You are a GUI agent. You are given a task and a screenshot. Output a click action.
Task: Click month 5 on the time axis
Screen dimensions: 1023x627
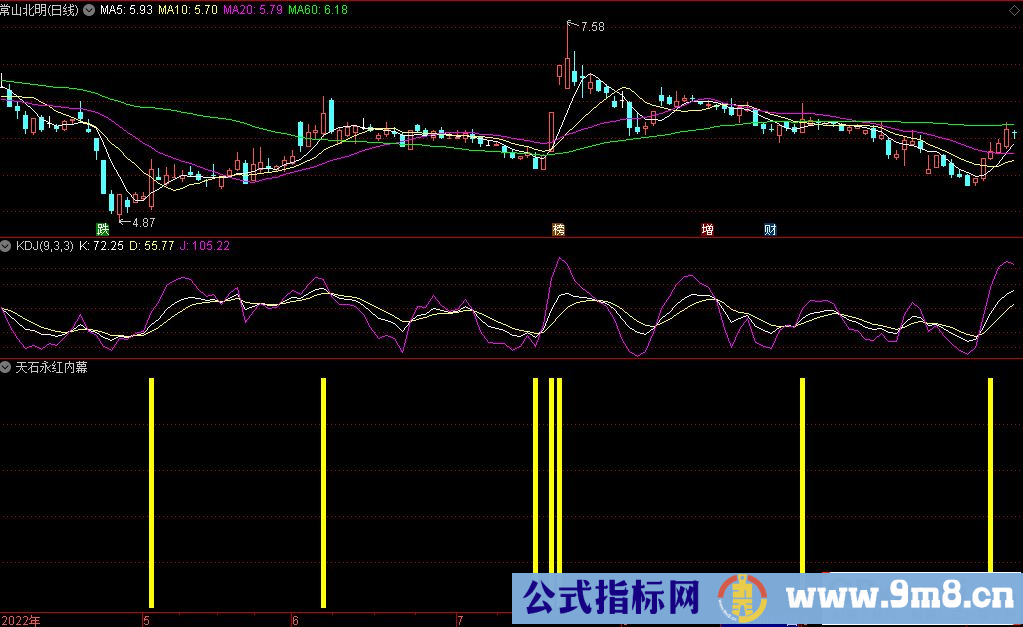click(x=146, y=620)
